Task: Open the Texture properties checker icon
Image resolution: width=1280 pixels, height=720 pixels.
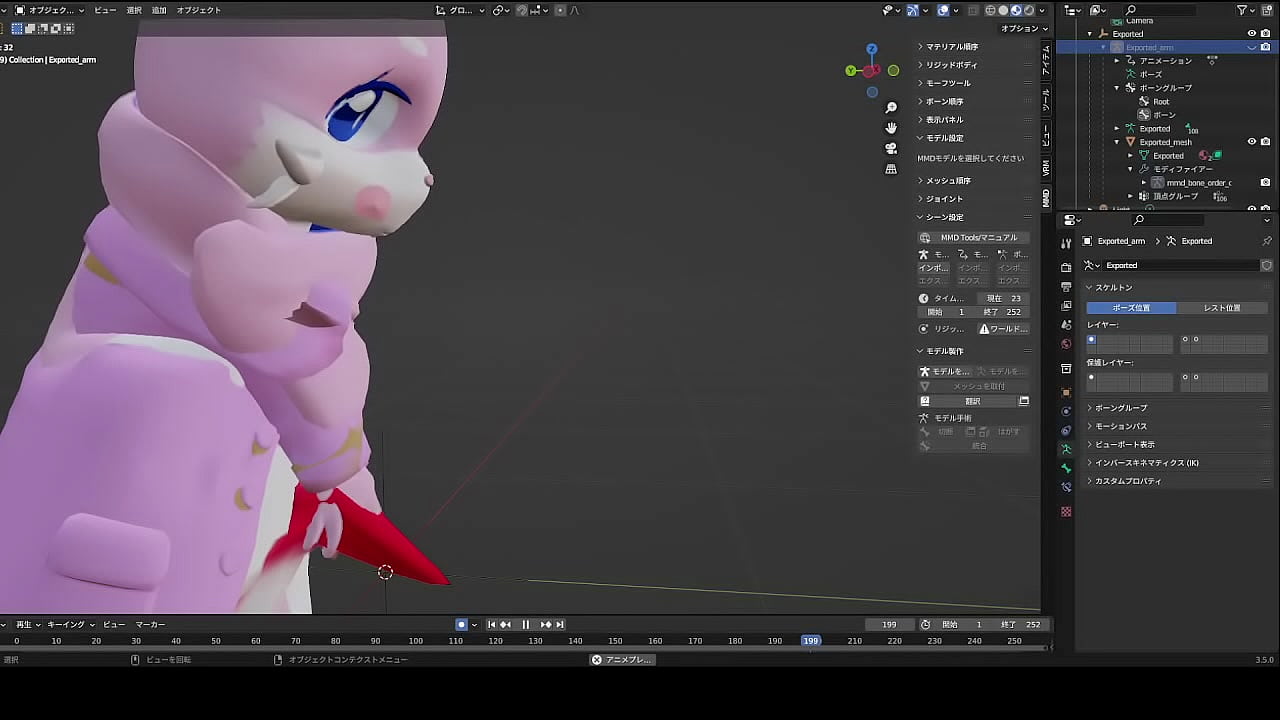Action: [1066, 511]
